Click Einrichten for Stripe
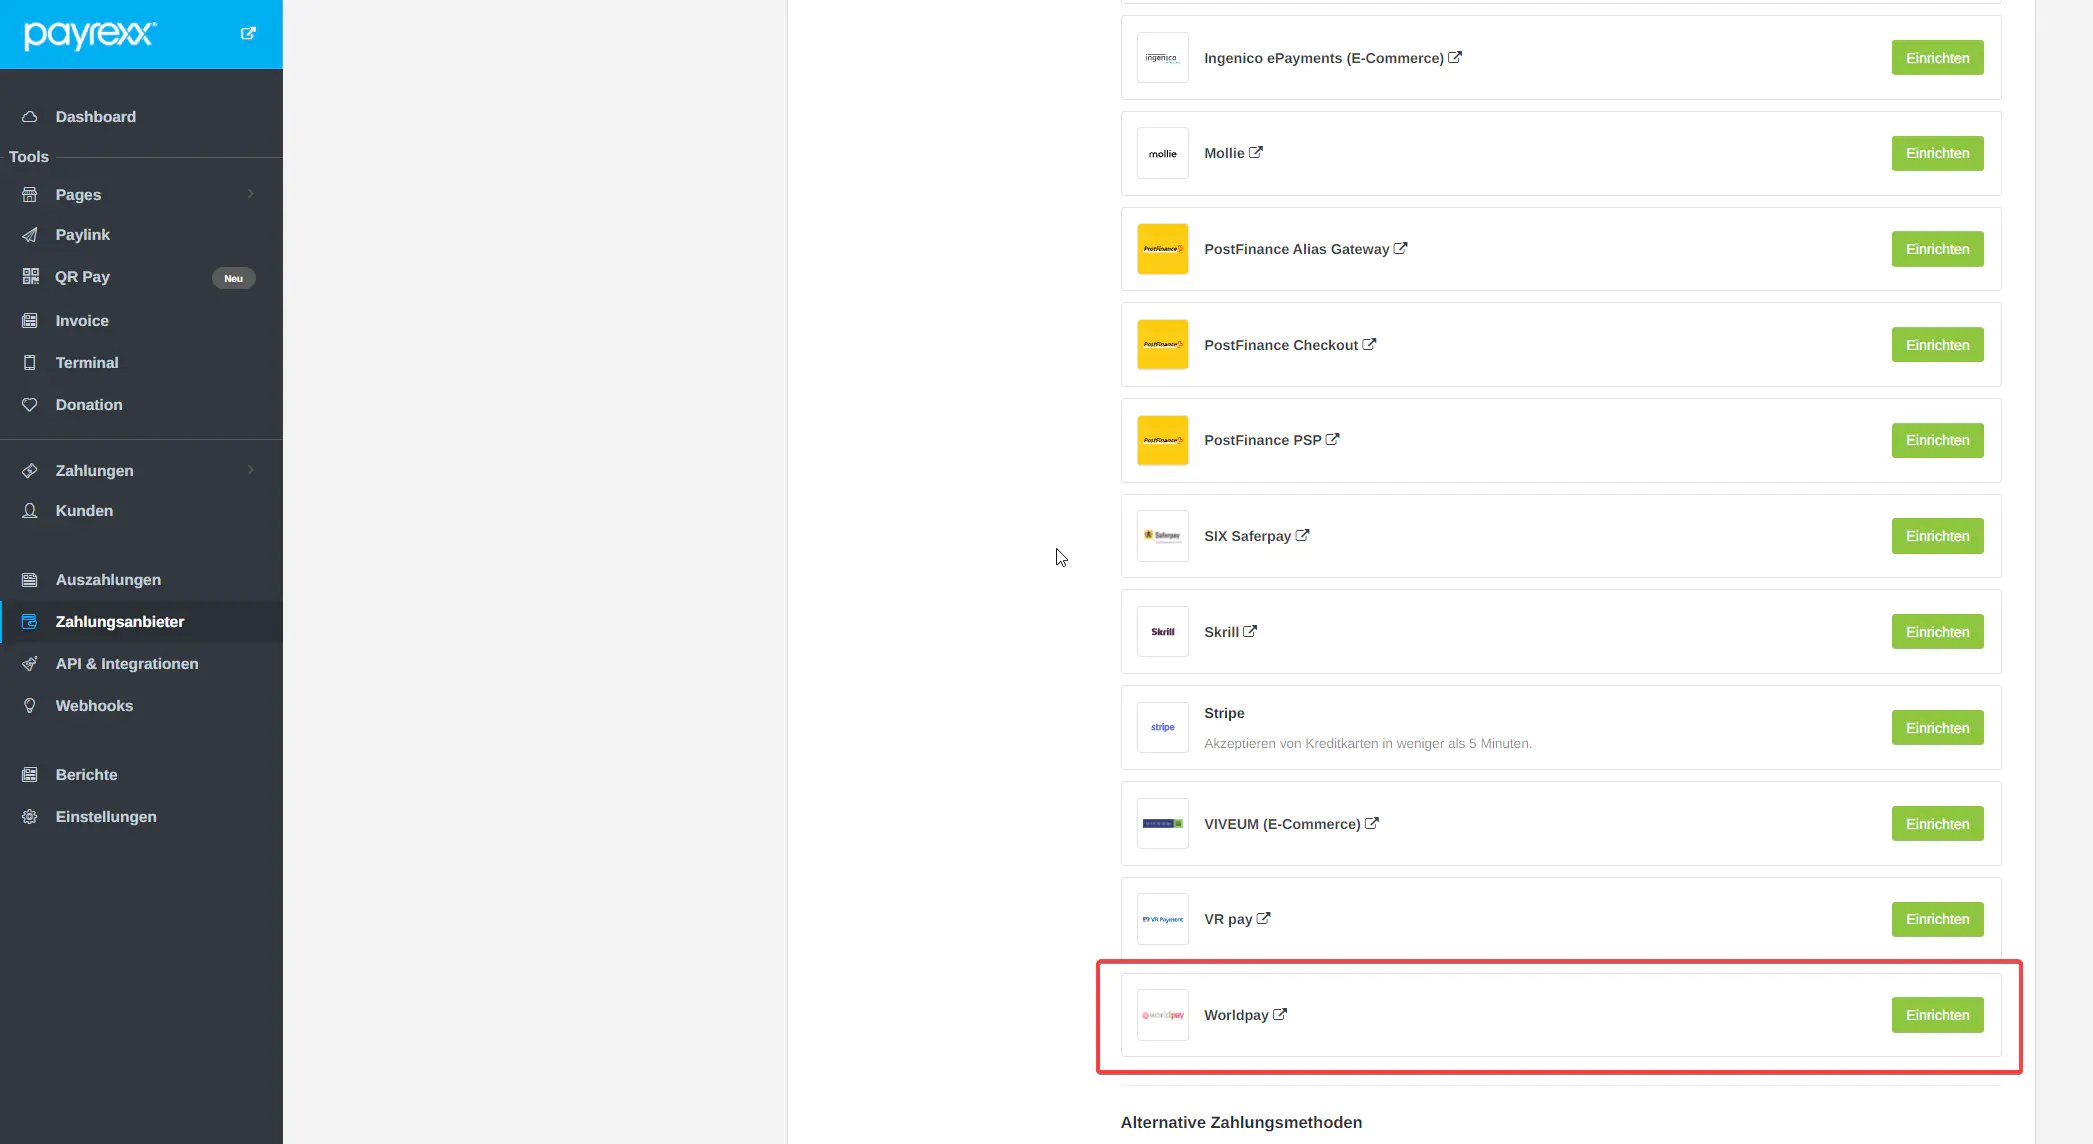This screenshot has width=2093, height=1144. 1936,728
